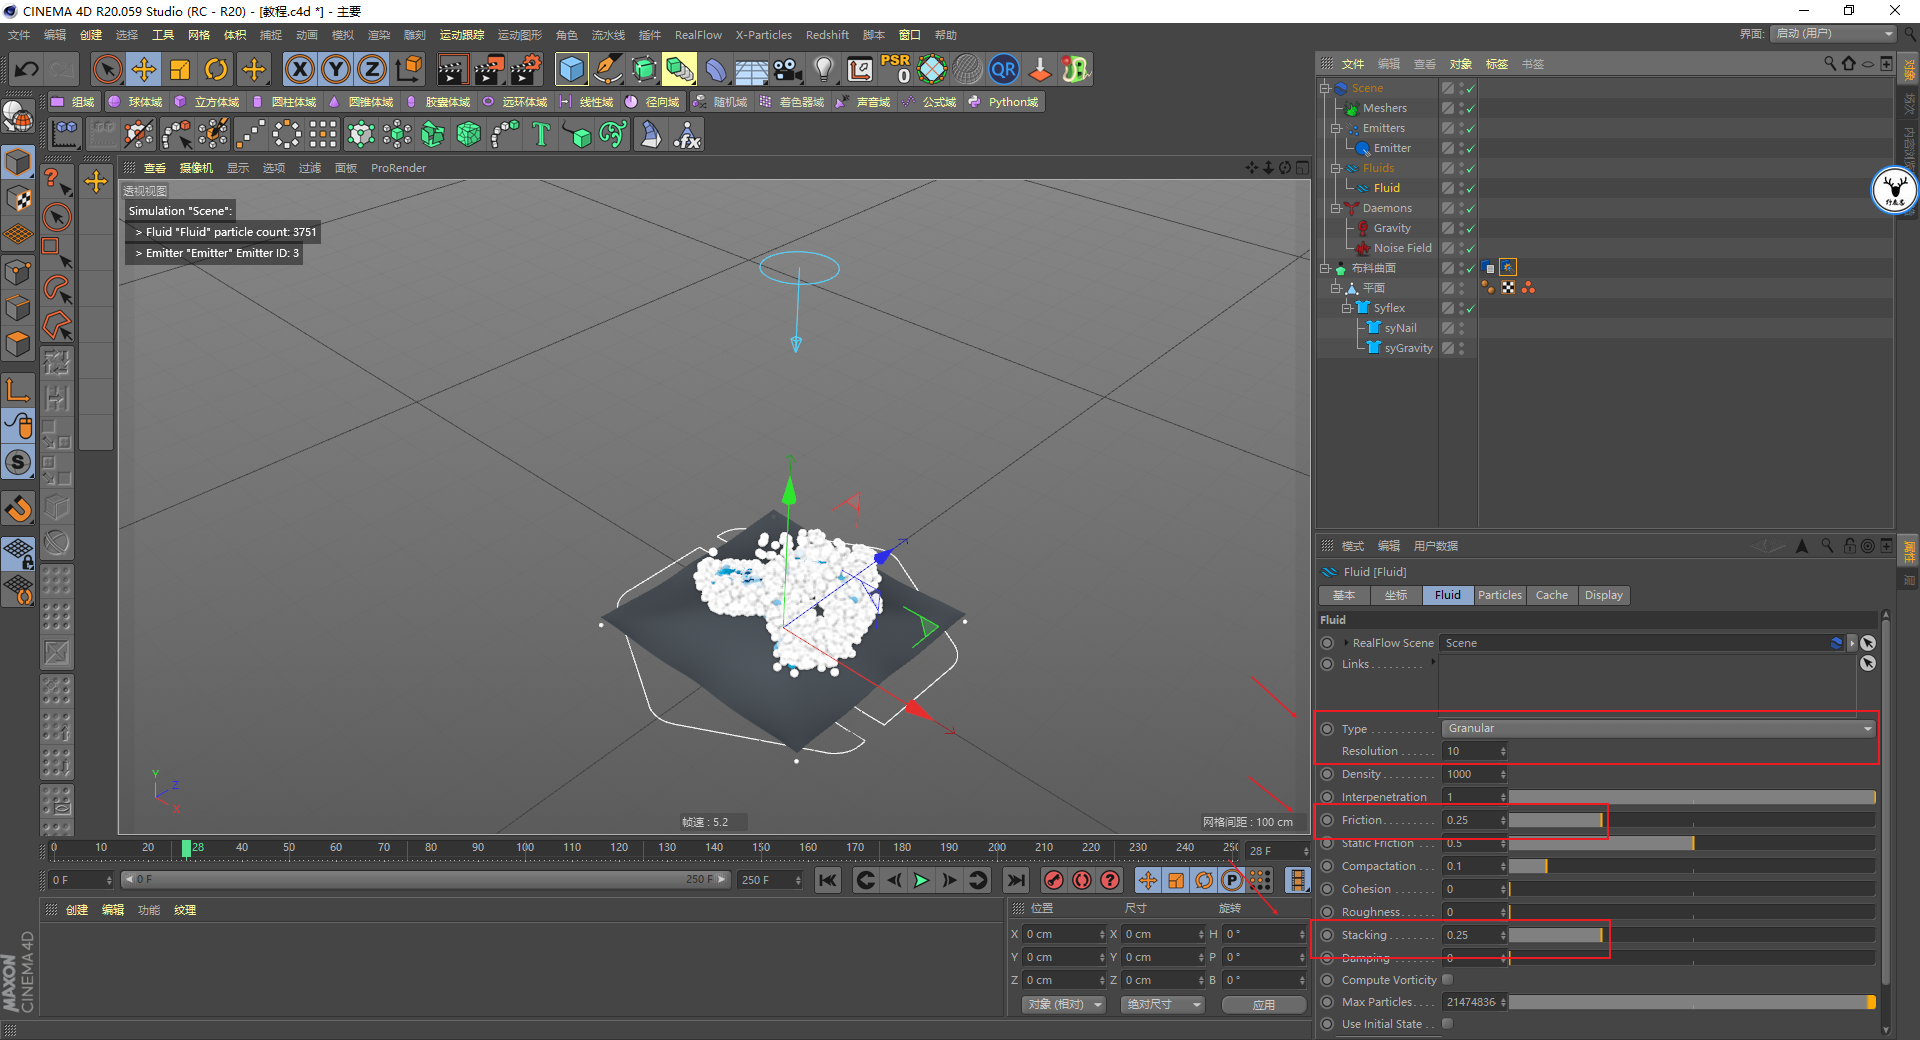This screenshot has height=1040, width=1920.
Task: Click the 应用 (Apply) button
Action: coord(1264,1004)
